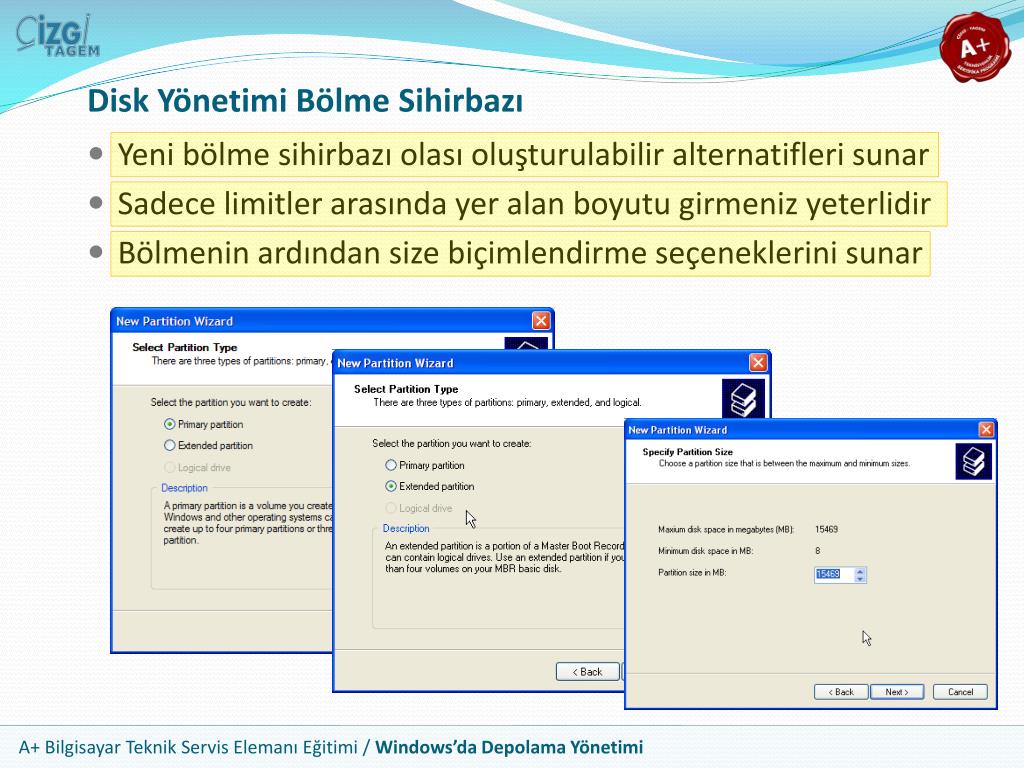Click the Description label in the middle wizard
The height and width of the screenshot is (768, 1024).
406,528
